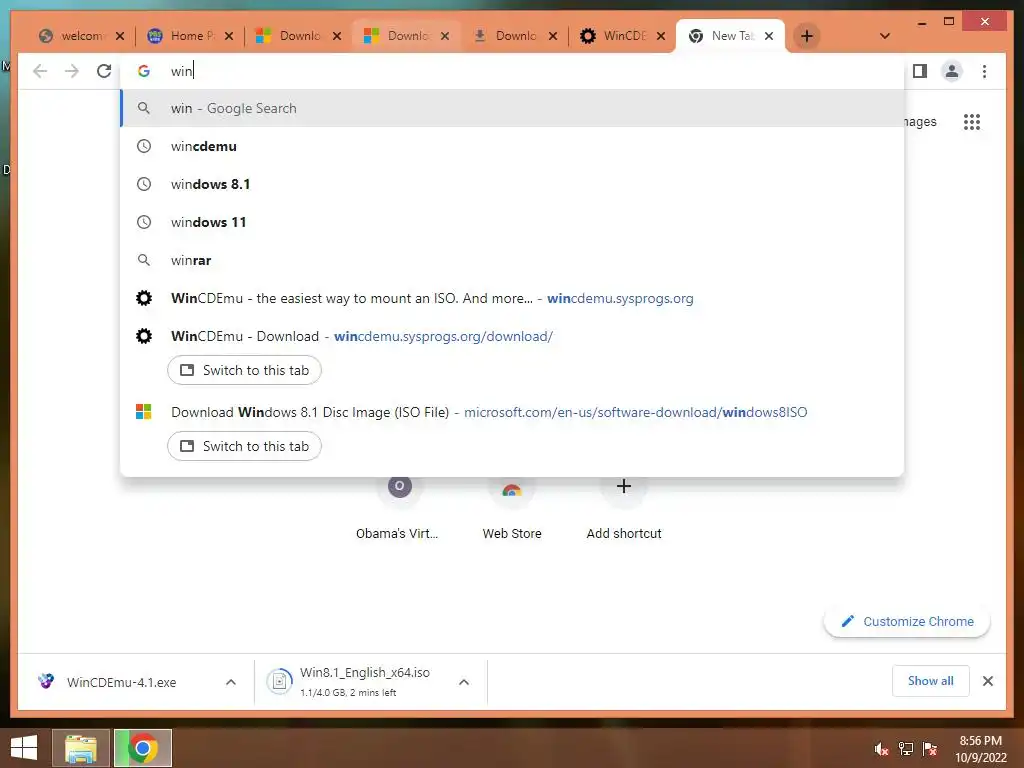Image resolution: width=1024 pixels, height=768 pixels.
Task: Expand WinCDEmu-4.1.exe download options chevron
Action: coord(231,682)
